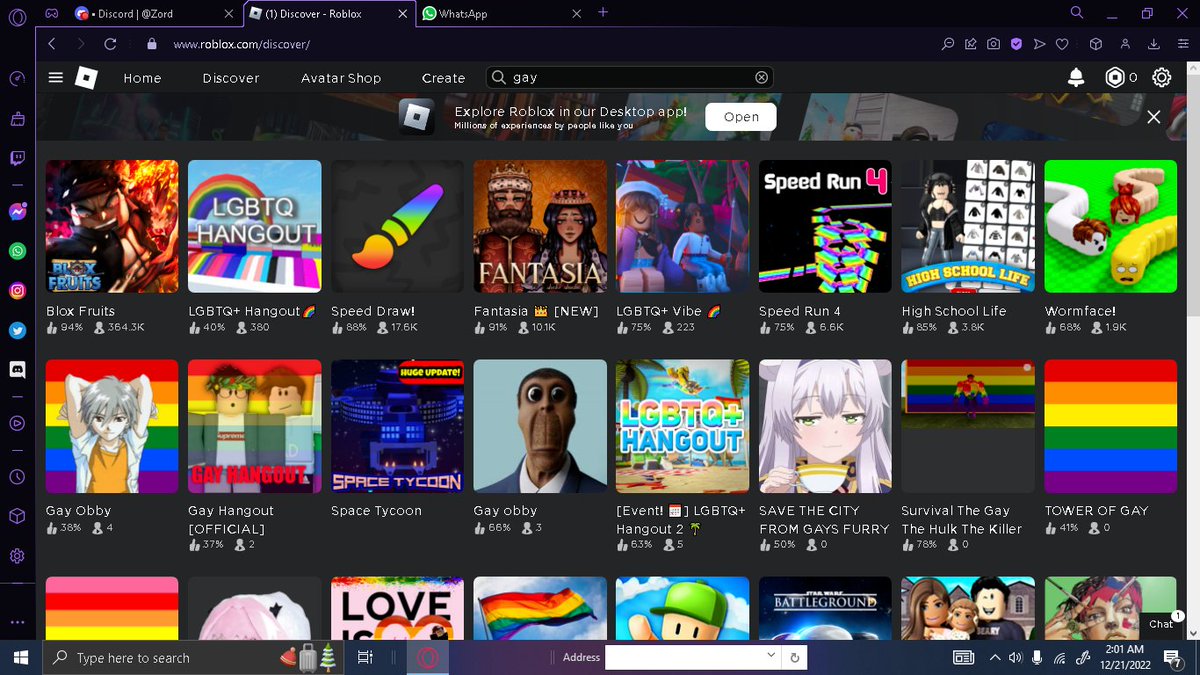
Task: Open WhatsApp in the browser sidebar
Action: pyautogui.click(x=17, y=251)
